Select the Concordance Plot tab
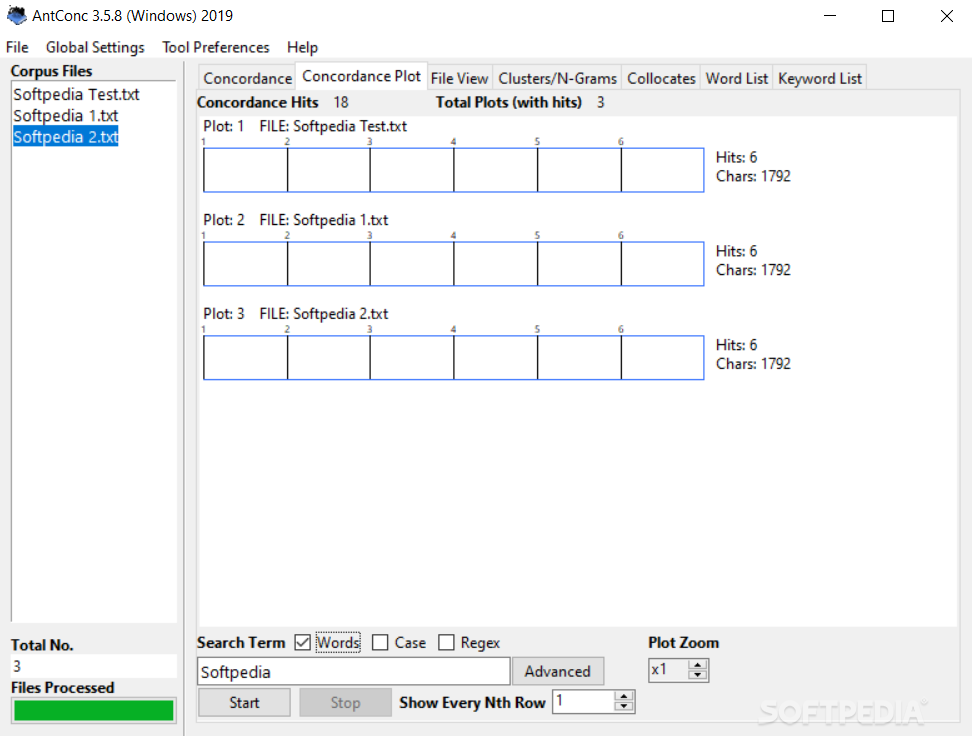The image size is (972, 736). pyautogui.click(x=361, y=76)
